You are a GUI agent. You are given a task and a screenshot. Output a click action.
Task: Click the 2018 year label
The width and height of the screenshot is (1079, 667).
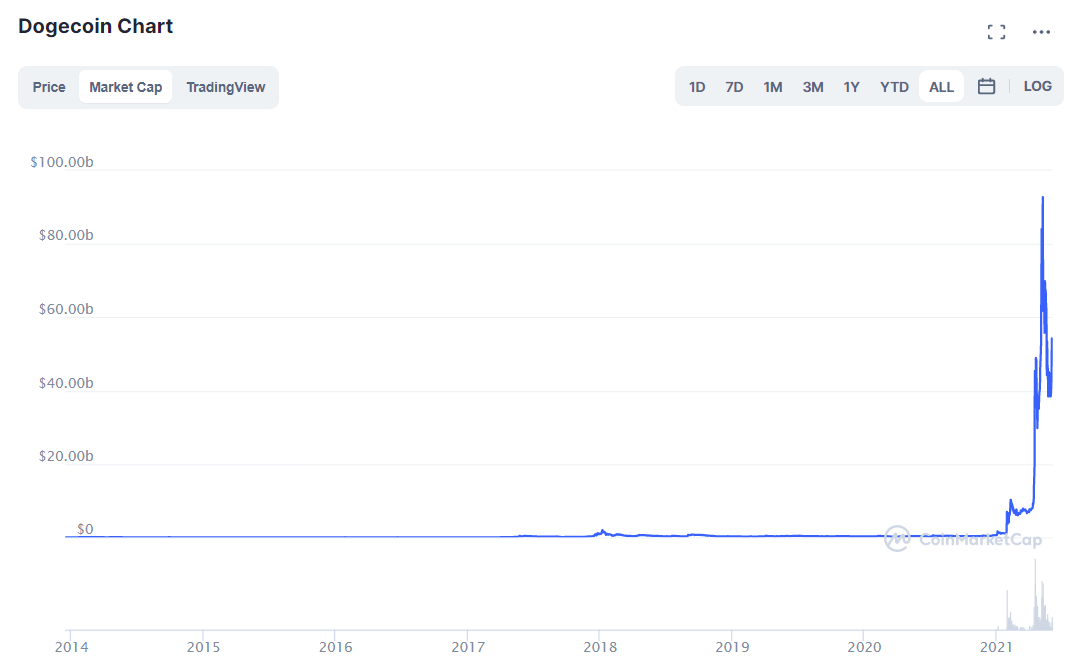point(600,647)
